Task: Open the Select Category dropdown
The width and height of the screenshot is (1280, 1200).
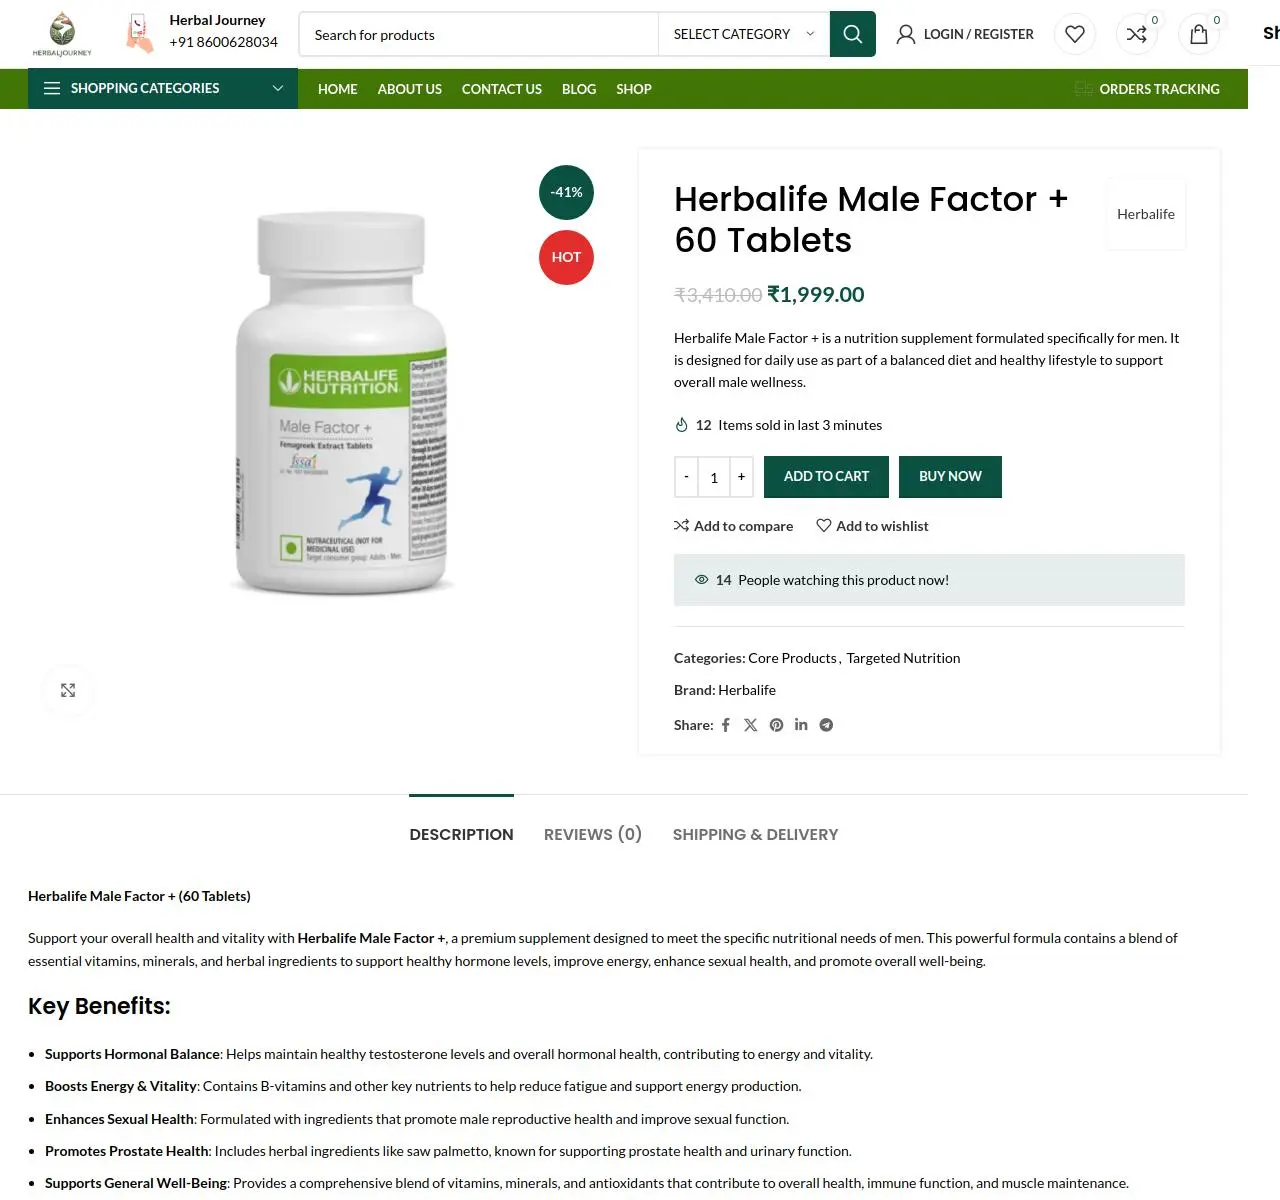Action: 744,34
